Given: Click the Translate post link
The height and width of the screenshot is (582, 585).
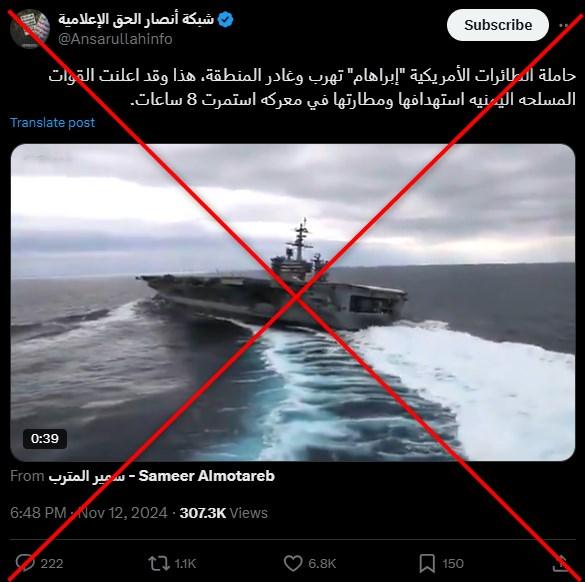Looking at the screenshot, I should 53,122.
